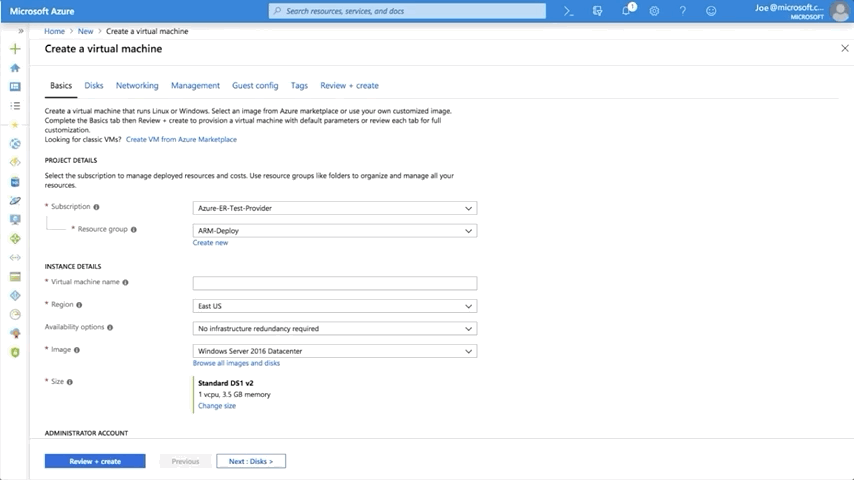Open the Security Center green shield icon

pos(15,353)
